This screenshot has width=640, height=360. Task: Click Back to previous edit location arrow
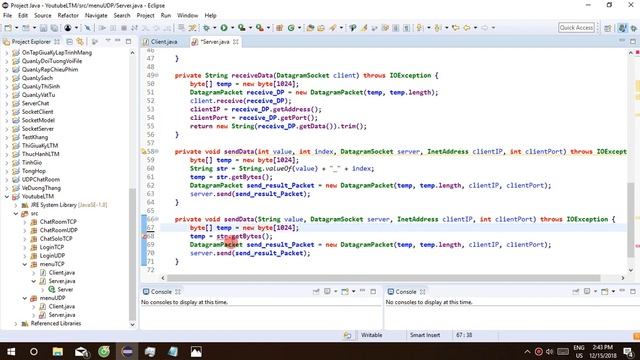tap(467, 28)
